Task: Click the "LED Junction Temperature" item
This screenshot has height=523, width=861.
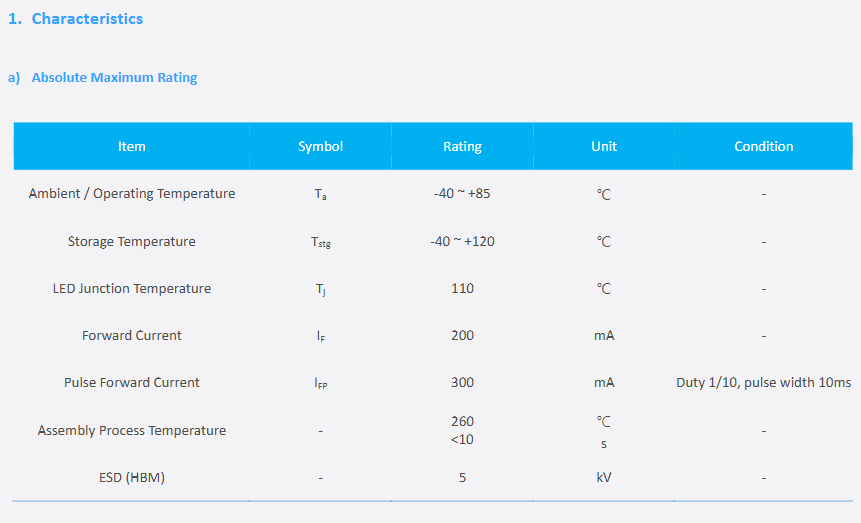Action: 132,289
